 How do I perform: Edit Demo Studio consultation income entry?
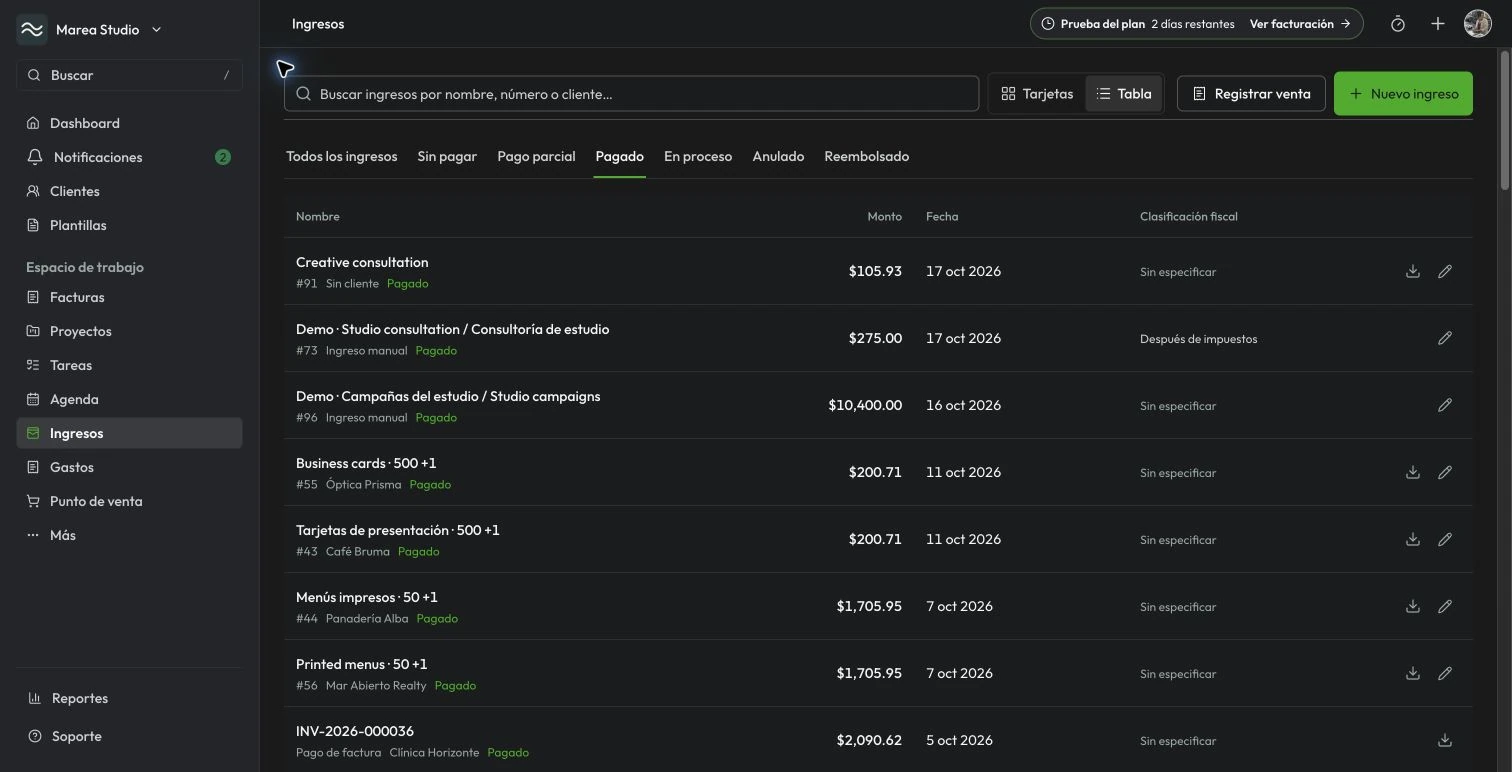click(1445, 338)
